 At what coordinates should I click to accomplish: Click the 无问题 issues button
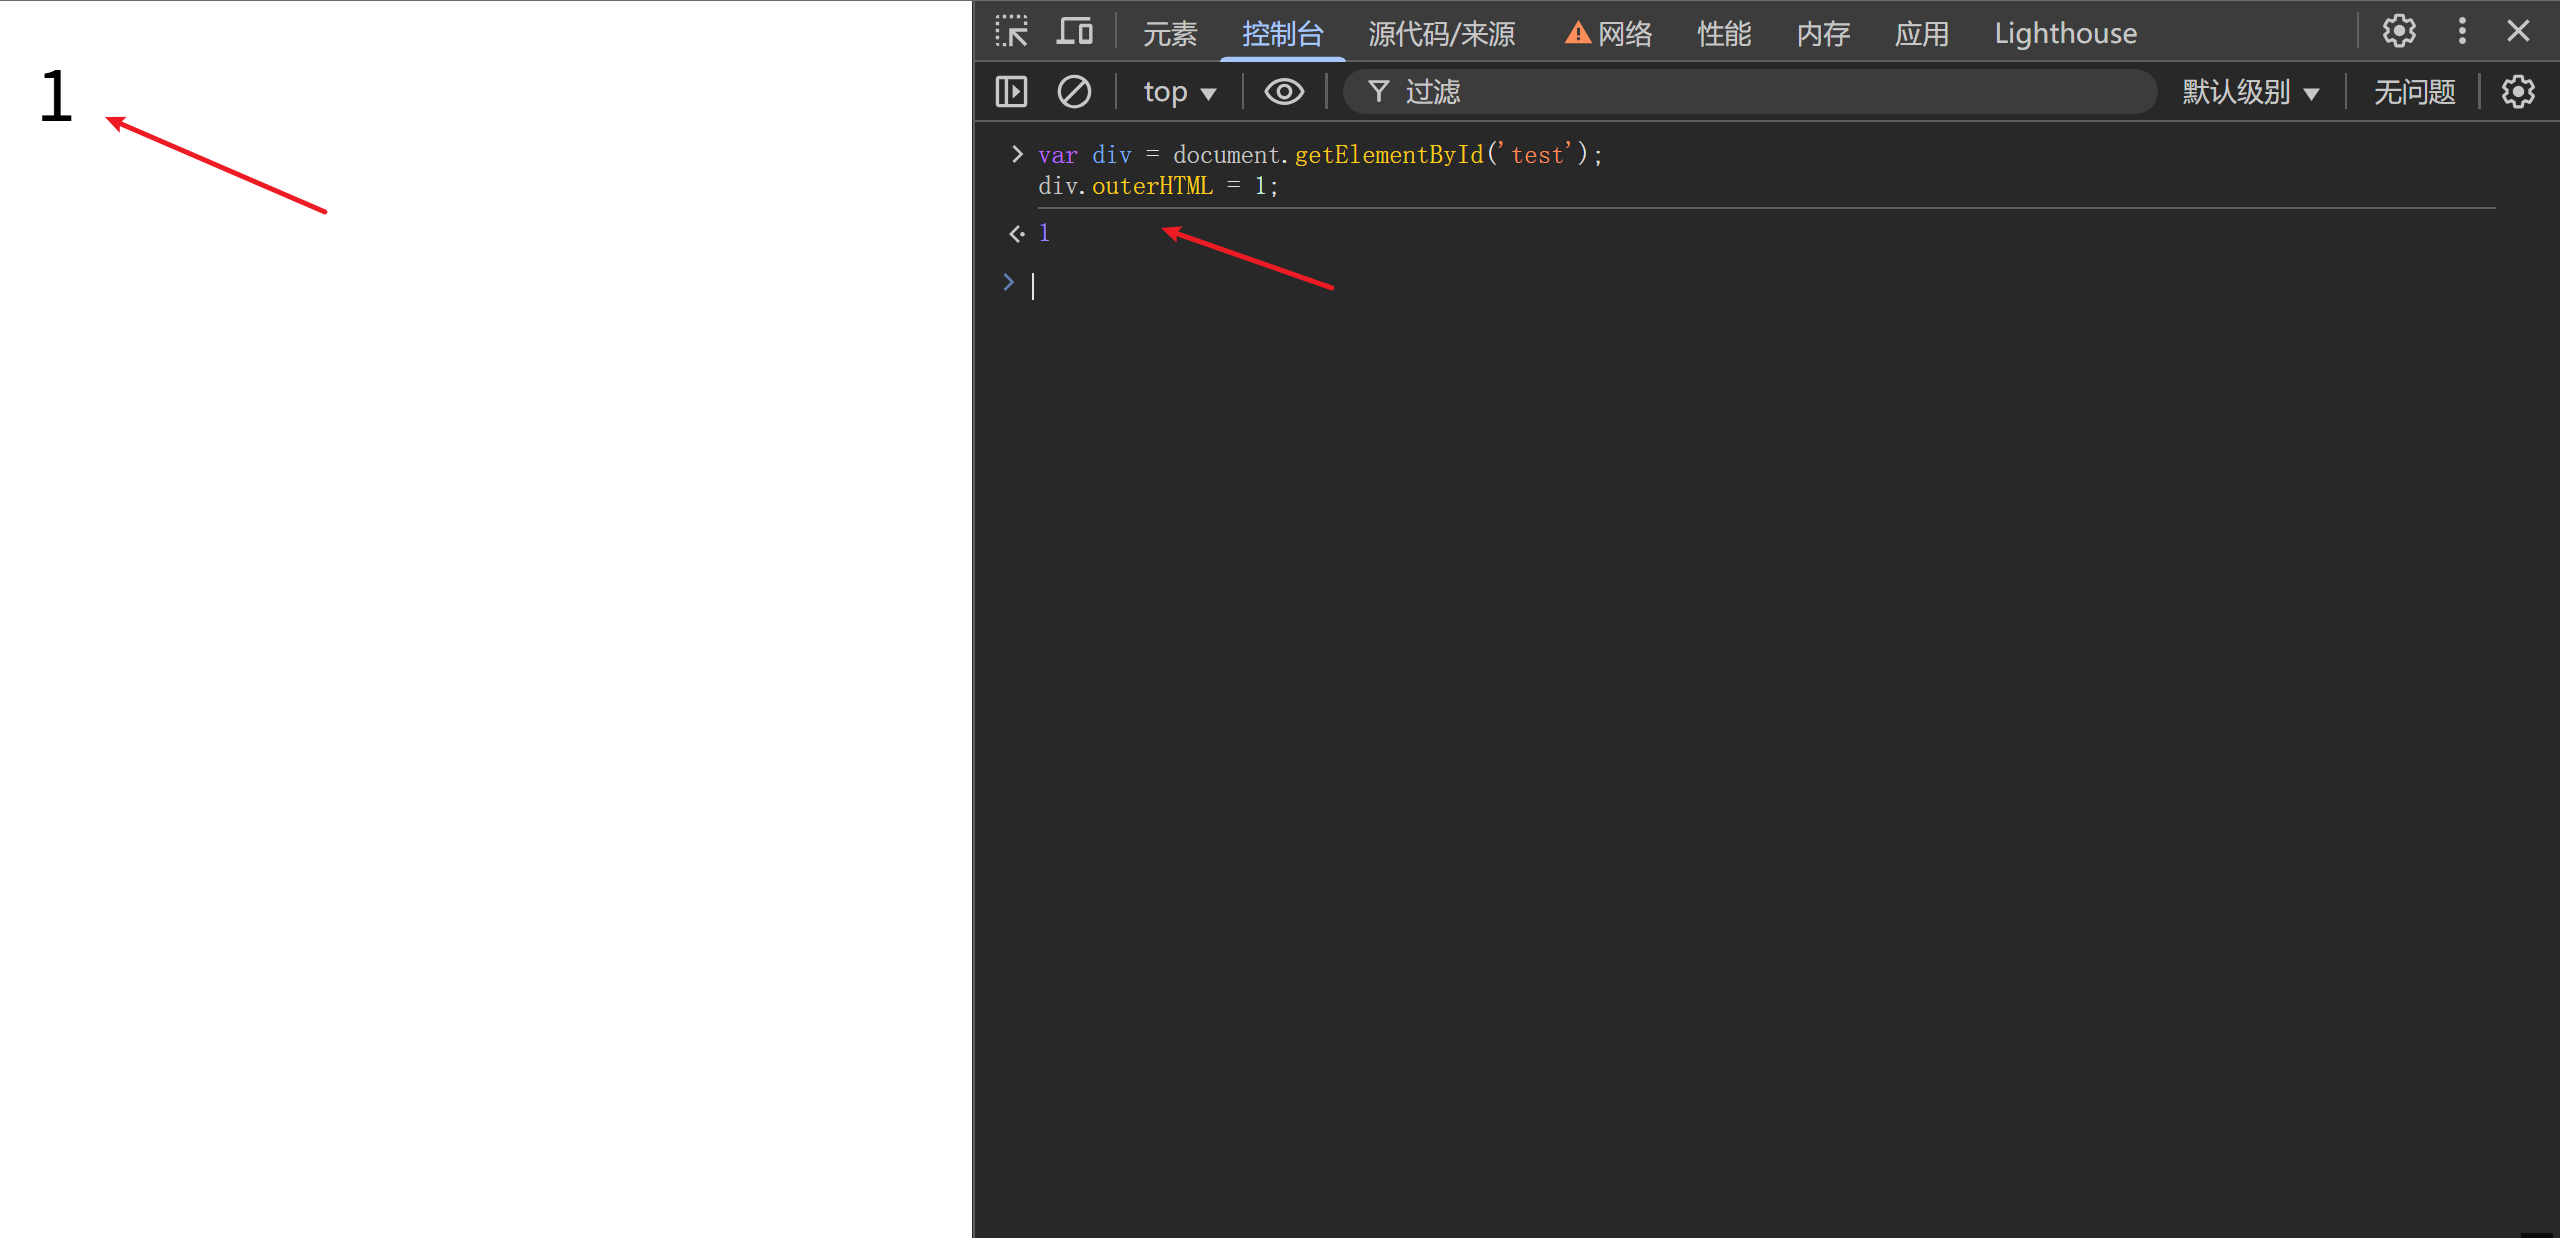(x=2414, y=92)
